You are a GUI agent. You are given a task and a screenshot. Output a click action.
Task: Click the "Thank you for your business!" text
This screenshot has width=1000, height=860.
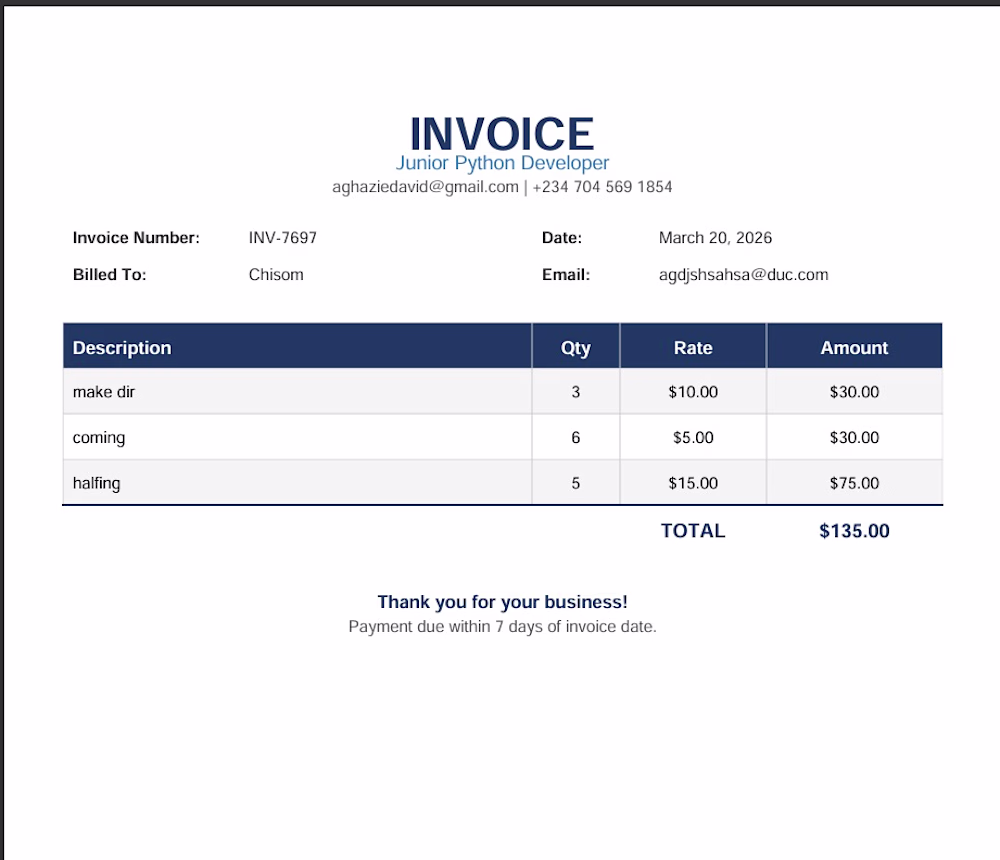502,602
